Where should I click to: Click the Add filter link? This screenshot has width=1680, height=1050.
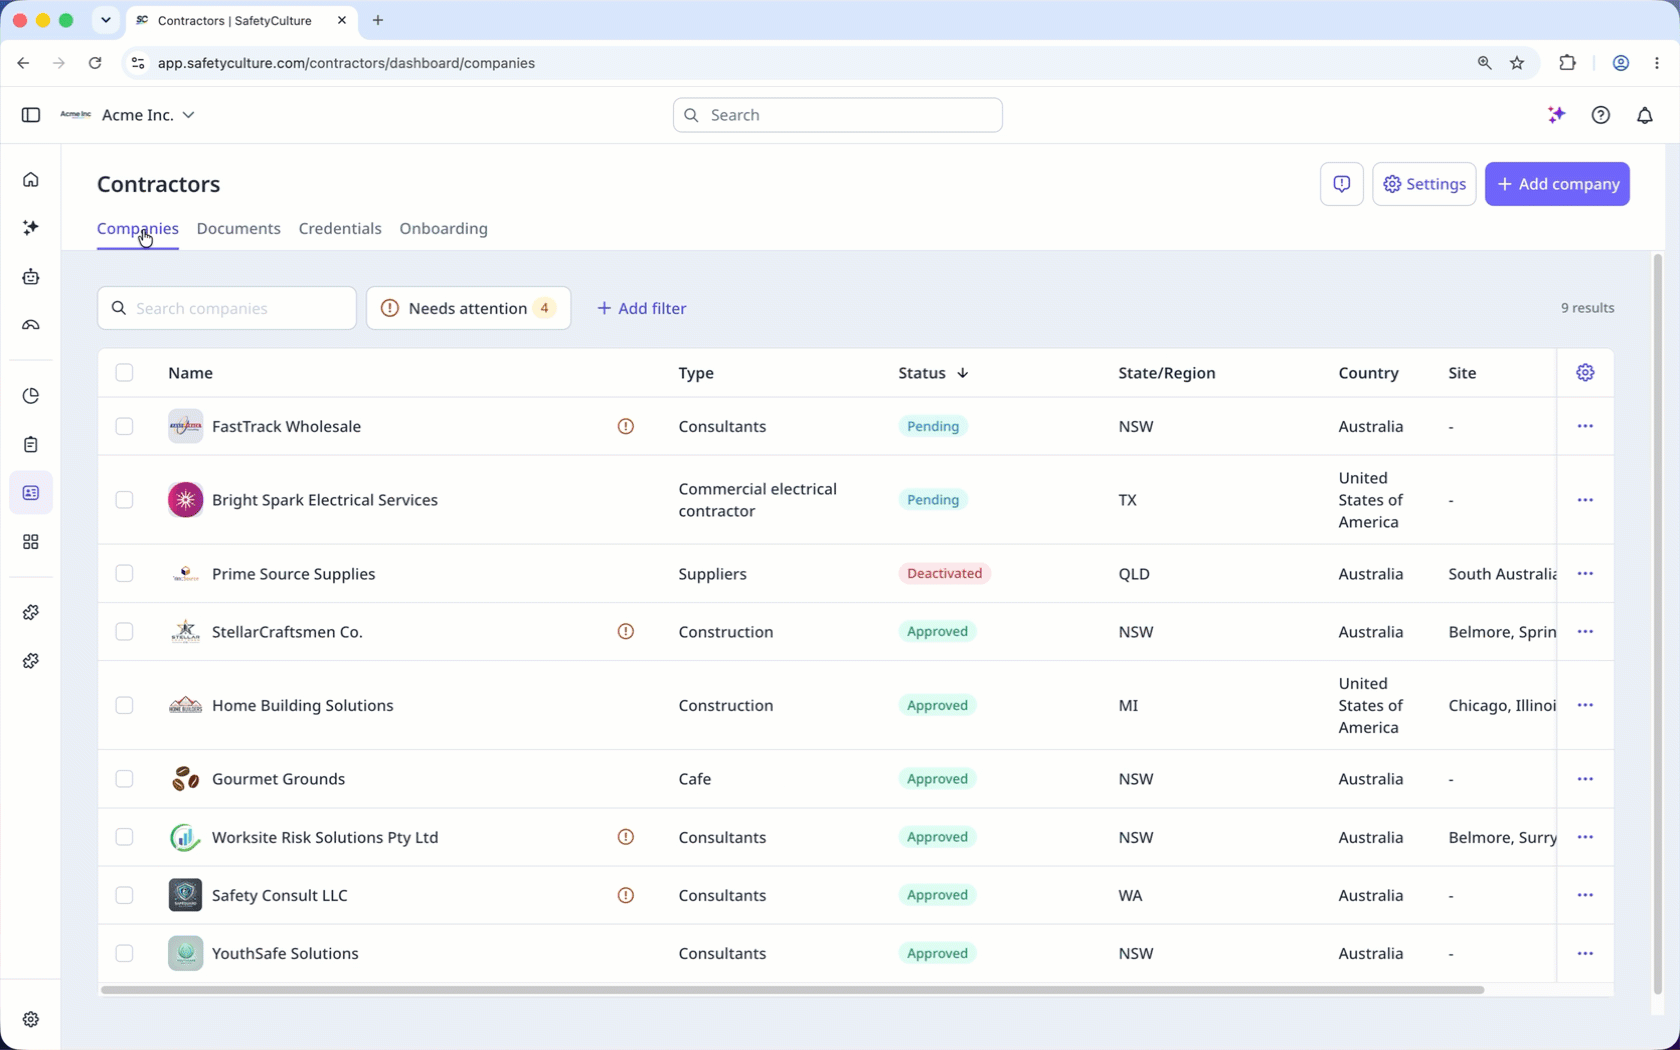(x=641, y=308)
